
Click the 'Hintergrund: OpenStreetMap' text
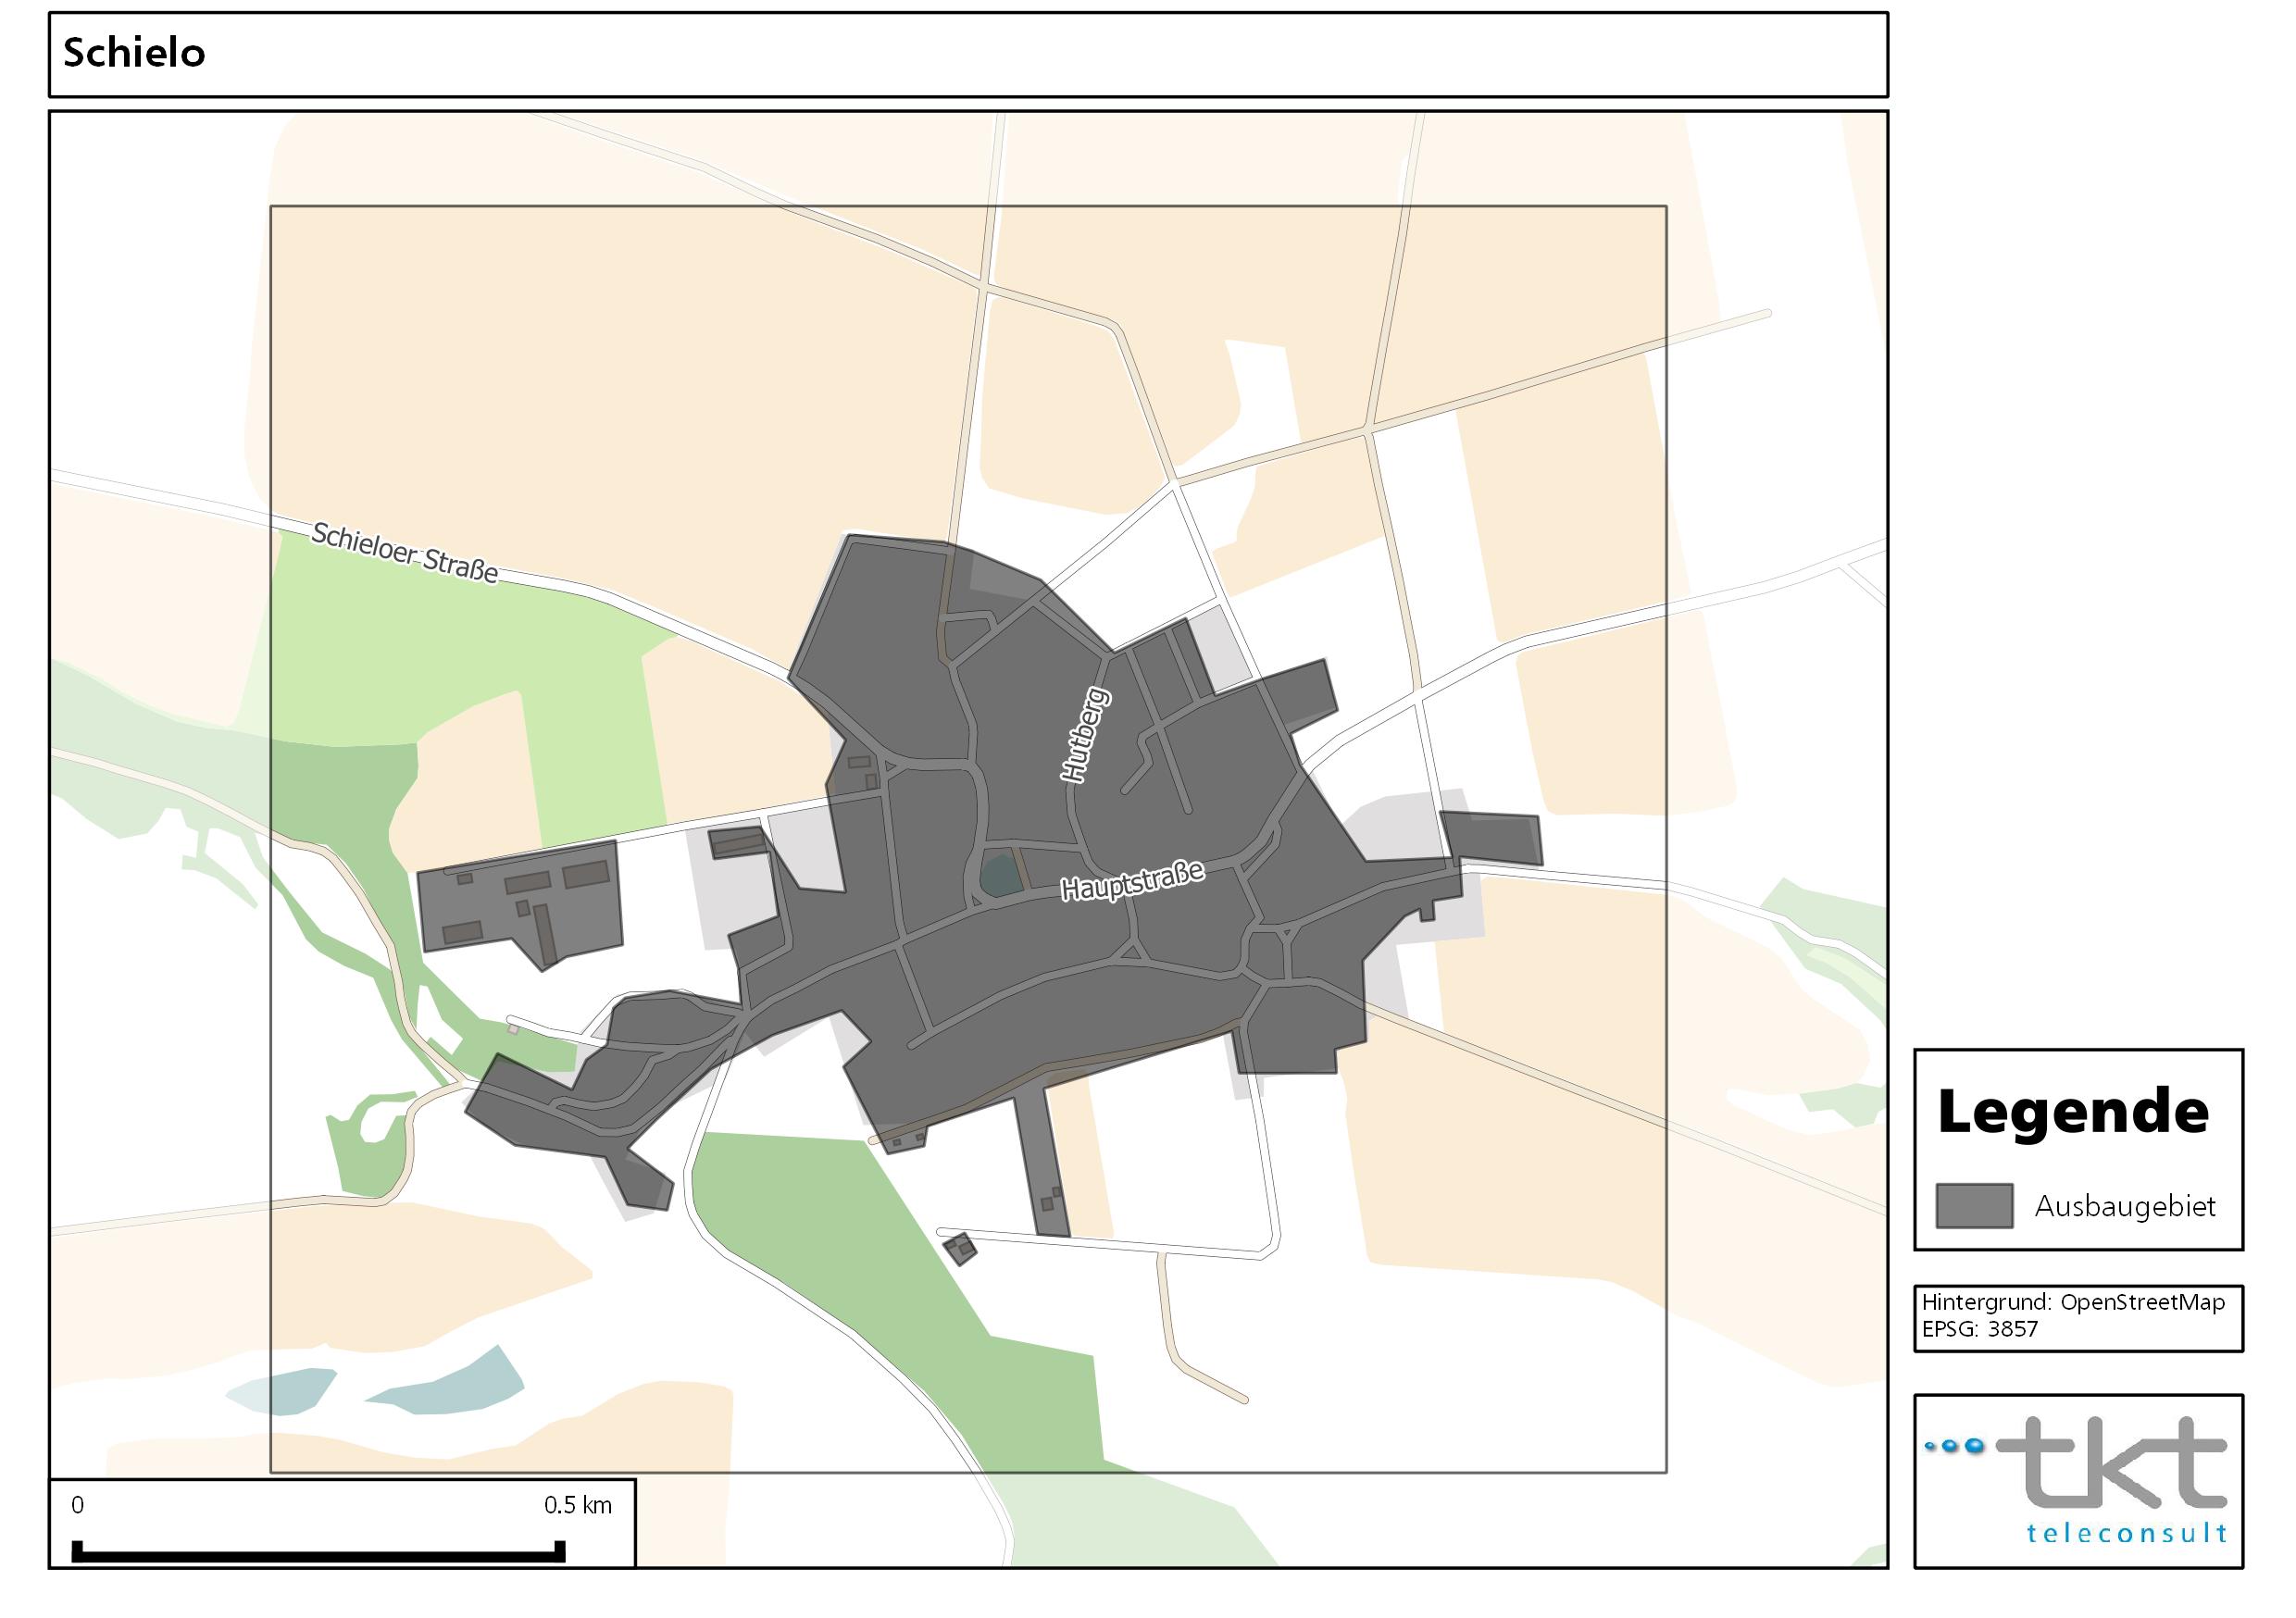click(x=2073, y=1303)
